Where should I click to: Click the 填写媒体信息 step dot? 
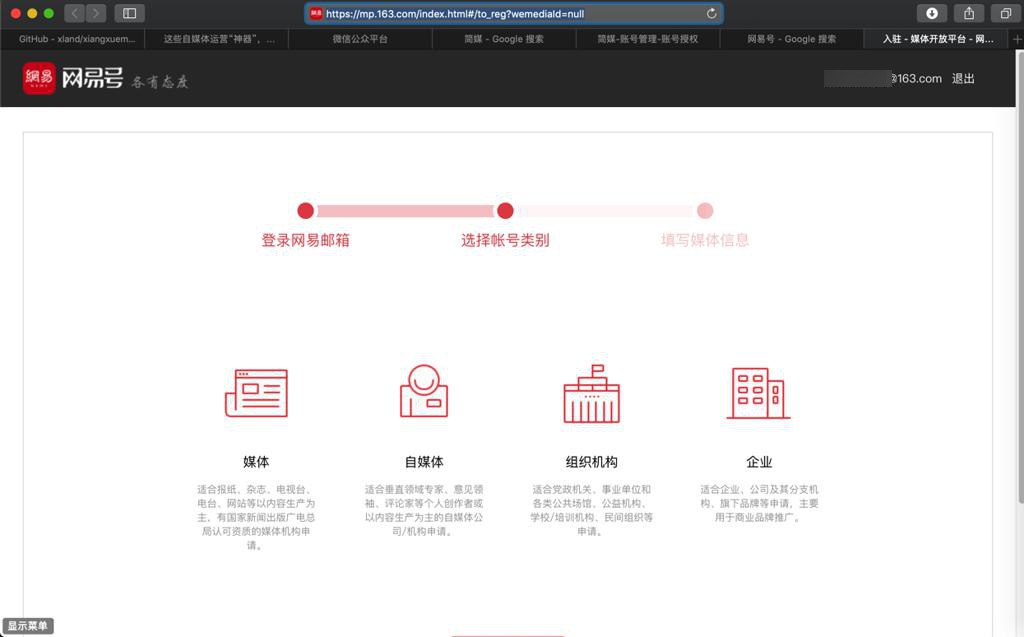[x=705, y=210]
